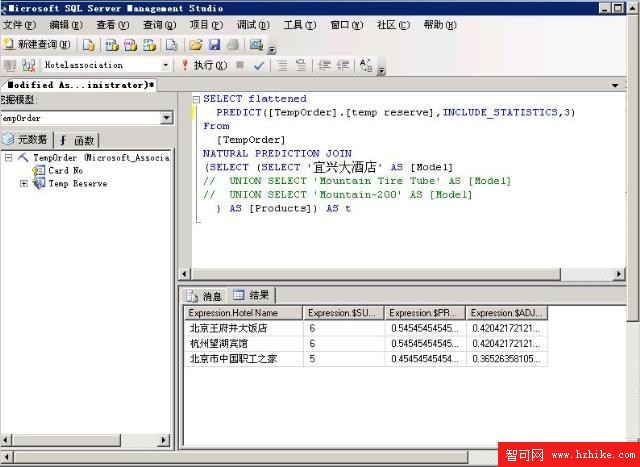Click the Parse checkmark icon
Screen dimensions: 640x467
259,65
